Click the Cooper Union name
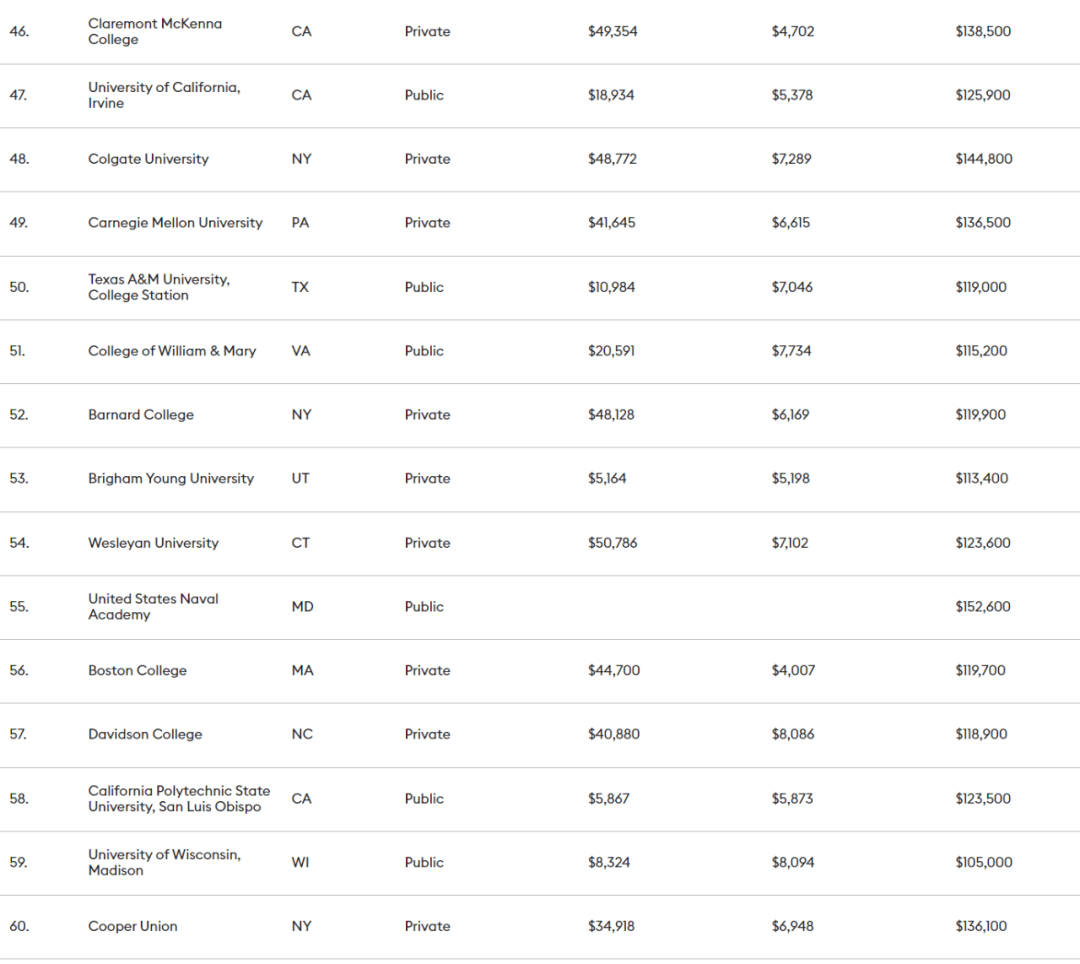 (133, 927)
